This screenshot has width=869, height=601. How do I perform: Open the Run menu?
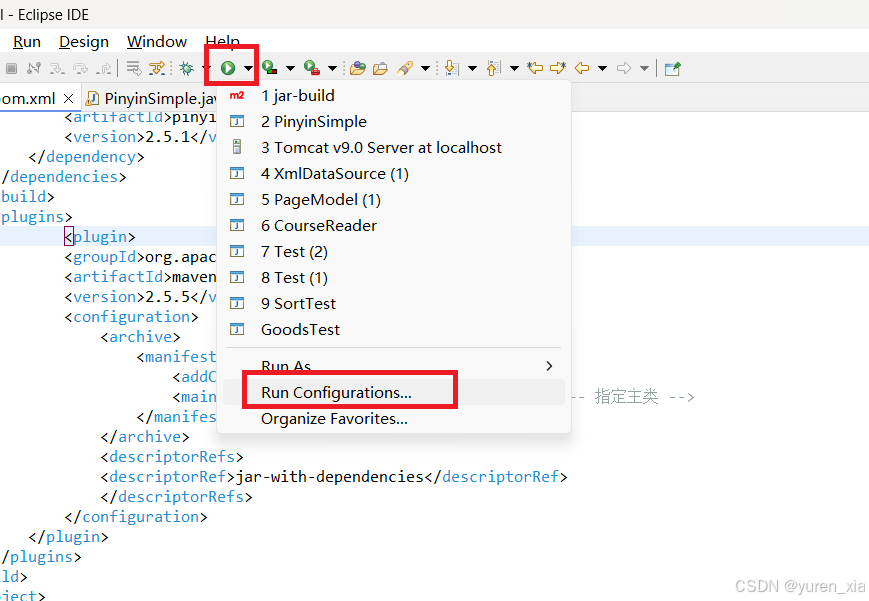[27, 41]
